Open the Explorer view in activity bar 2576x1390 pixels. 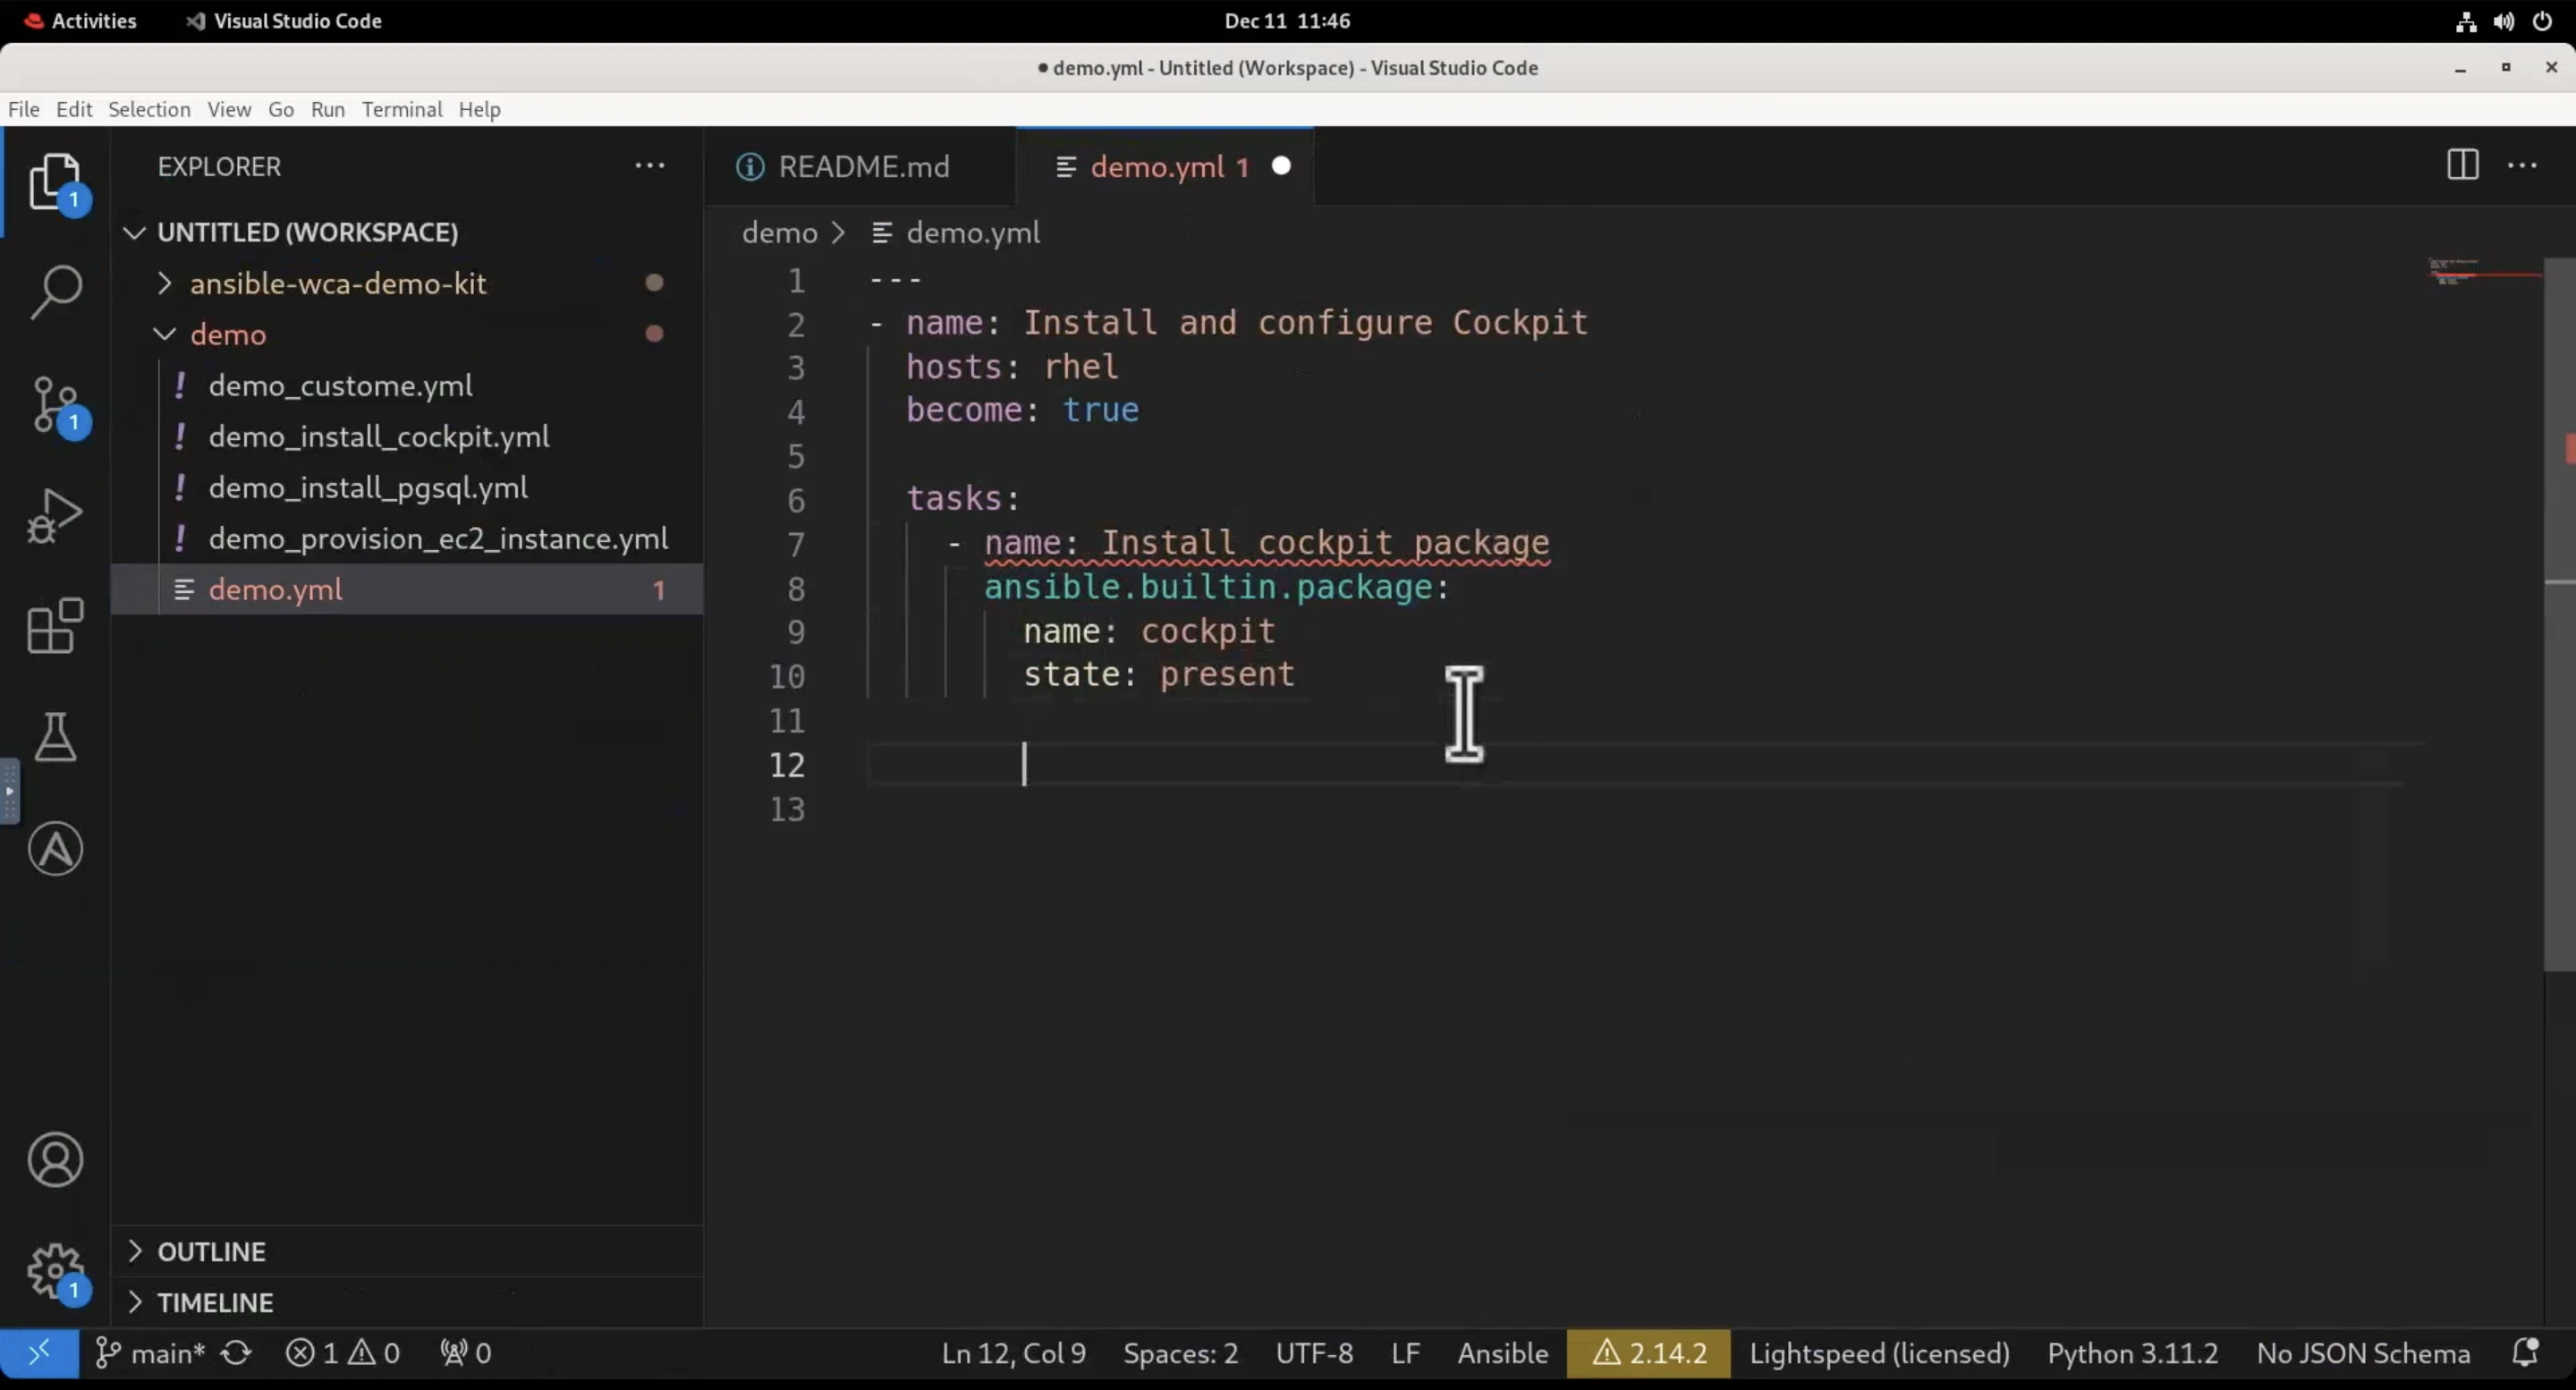pyautogui.click(x=55, y=181)
